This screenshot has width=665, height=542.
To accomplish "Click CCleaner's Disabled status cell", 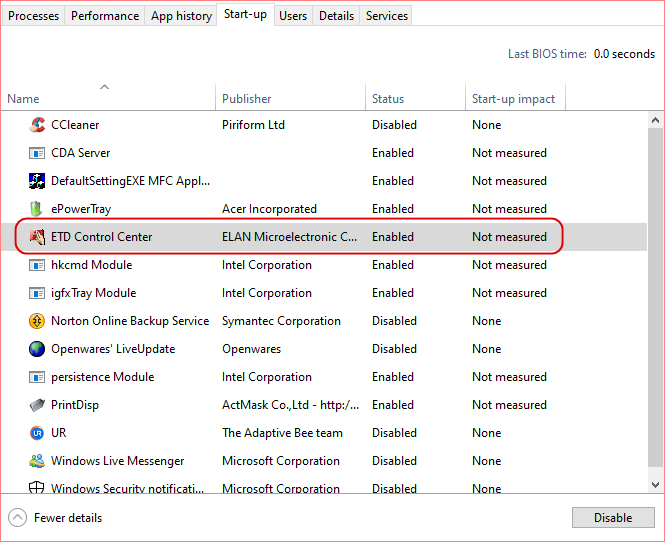I will pyautogui.click(x=394, y=125).
